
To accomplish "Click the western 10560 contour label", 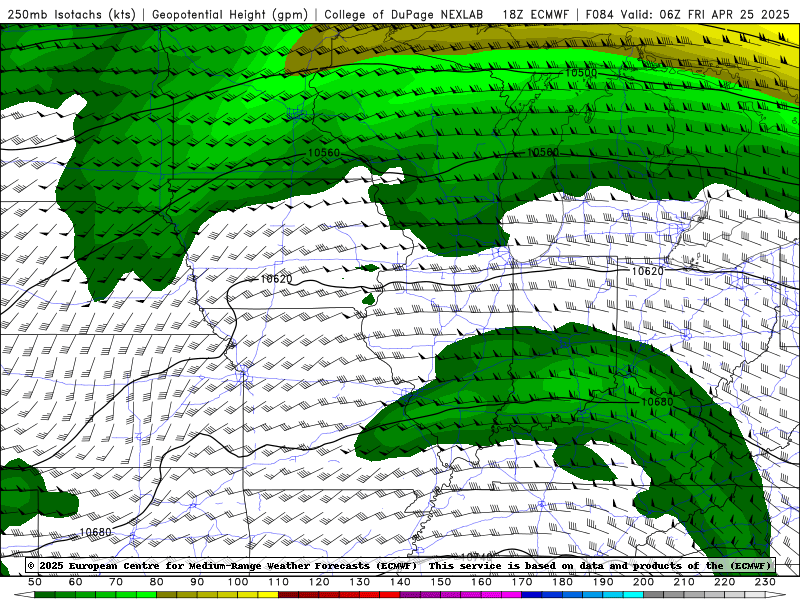I will click(x=323, y=153).
